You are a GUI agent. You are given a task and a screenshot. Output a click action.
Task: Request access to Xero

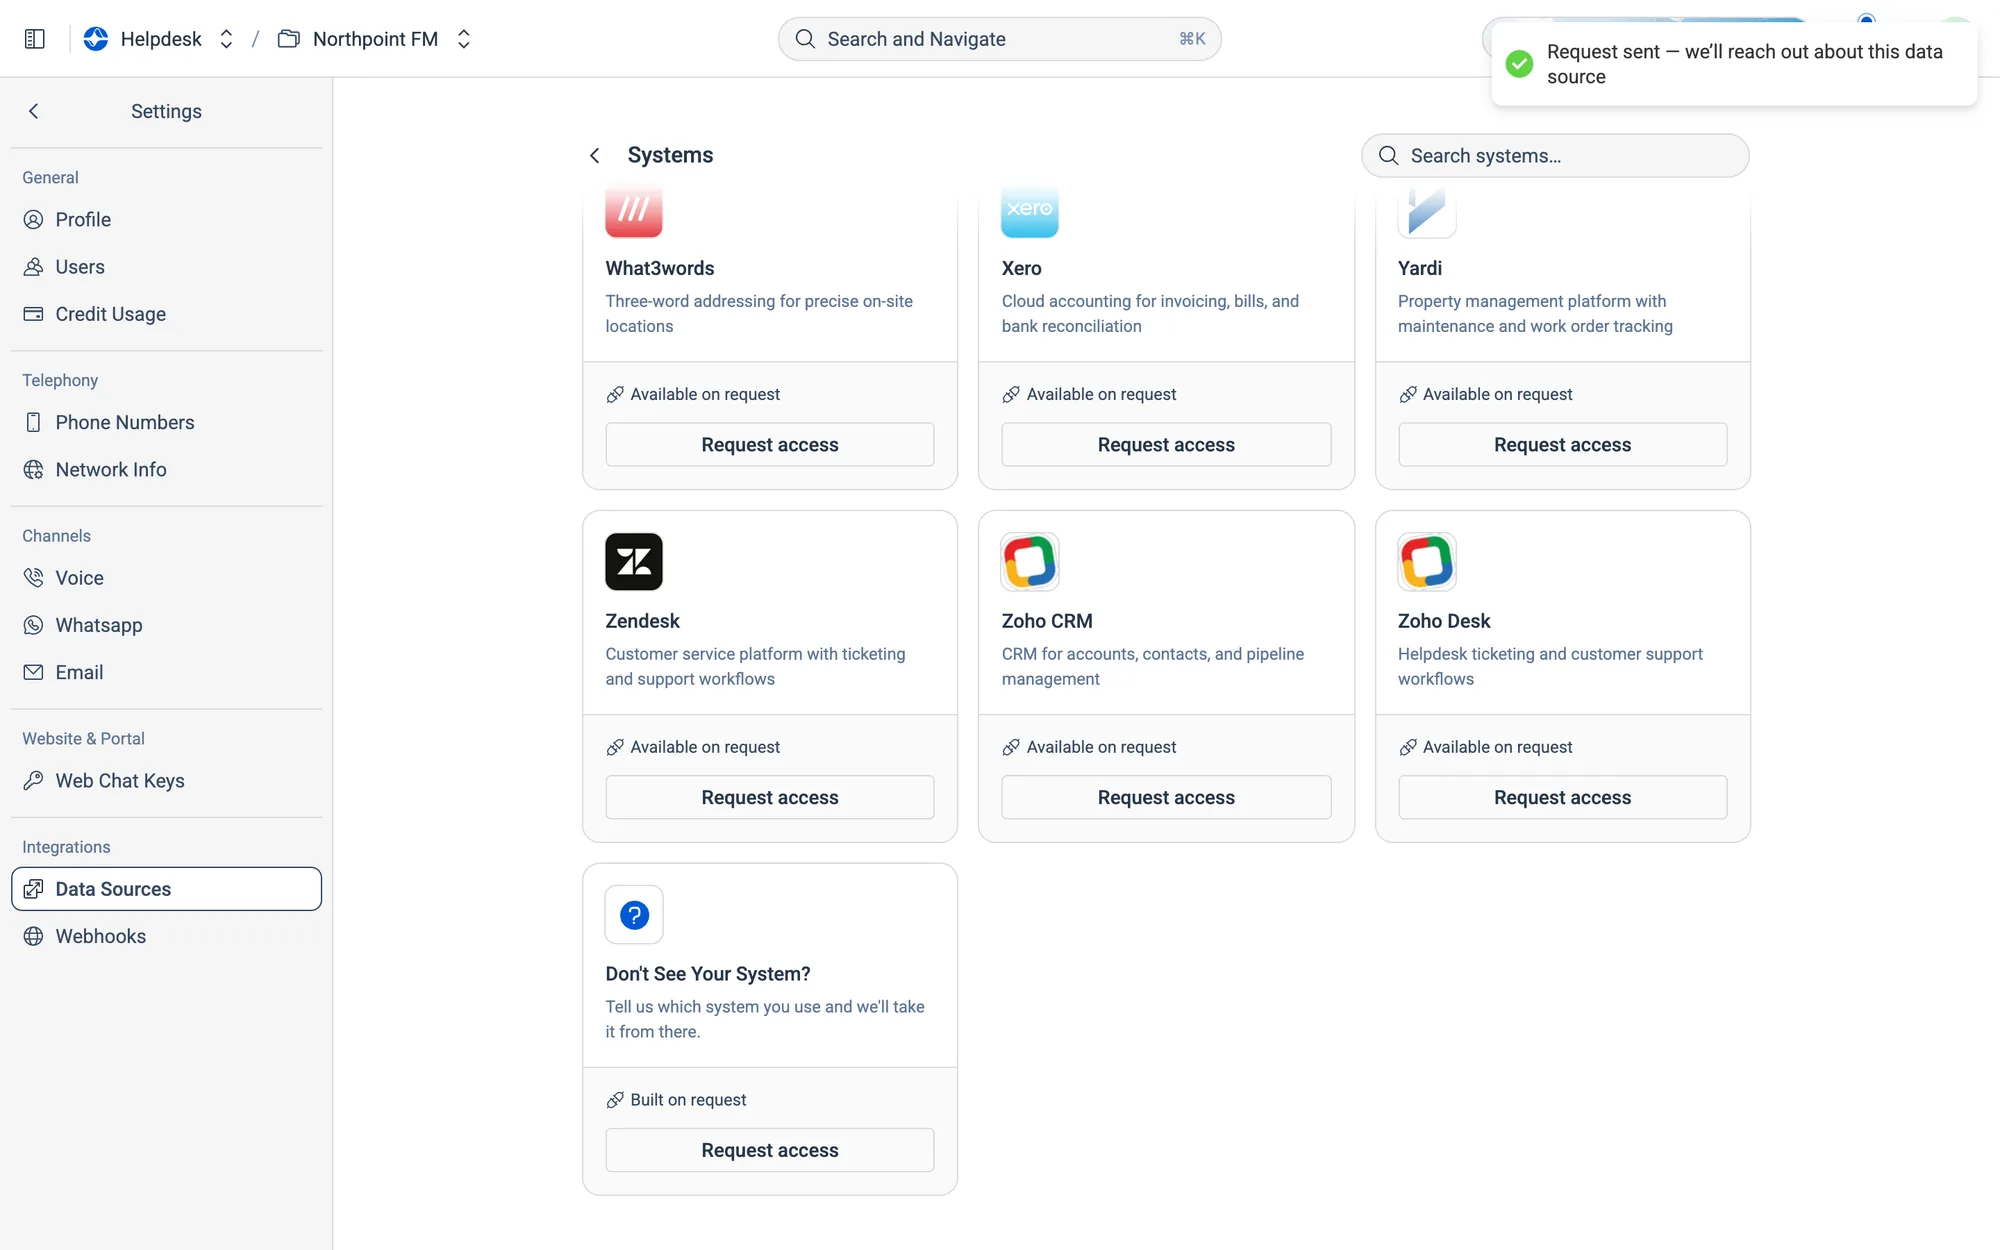pos(1166,444)
